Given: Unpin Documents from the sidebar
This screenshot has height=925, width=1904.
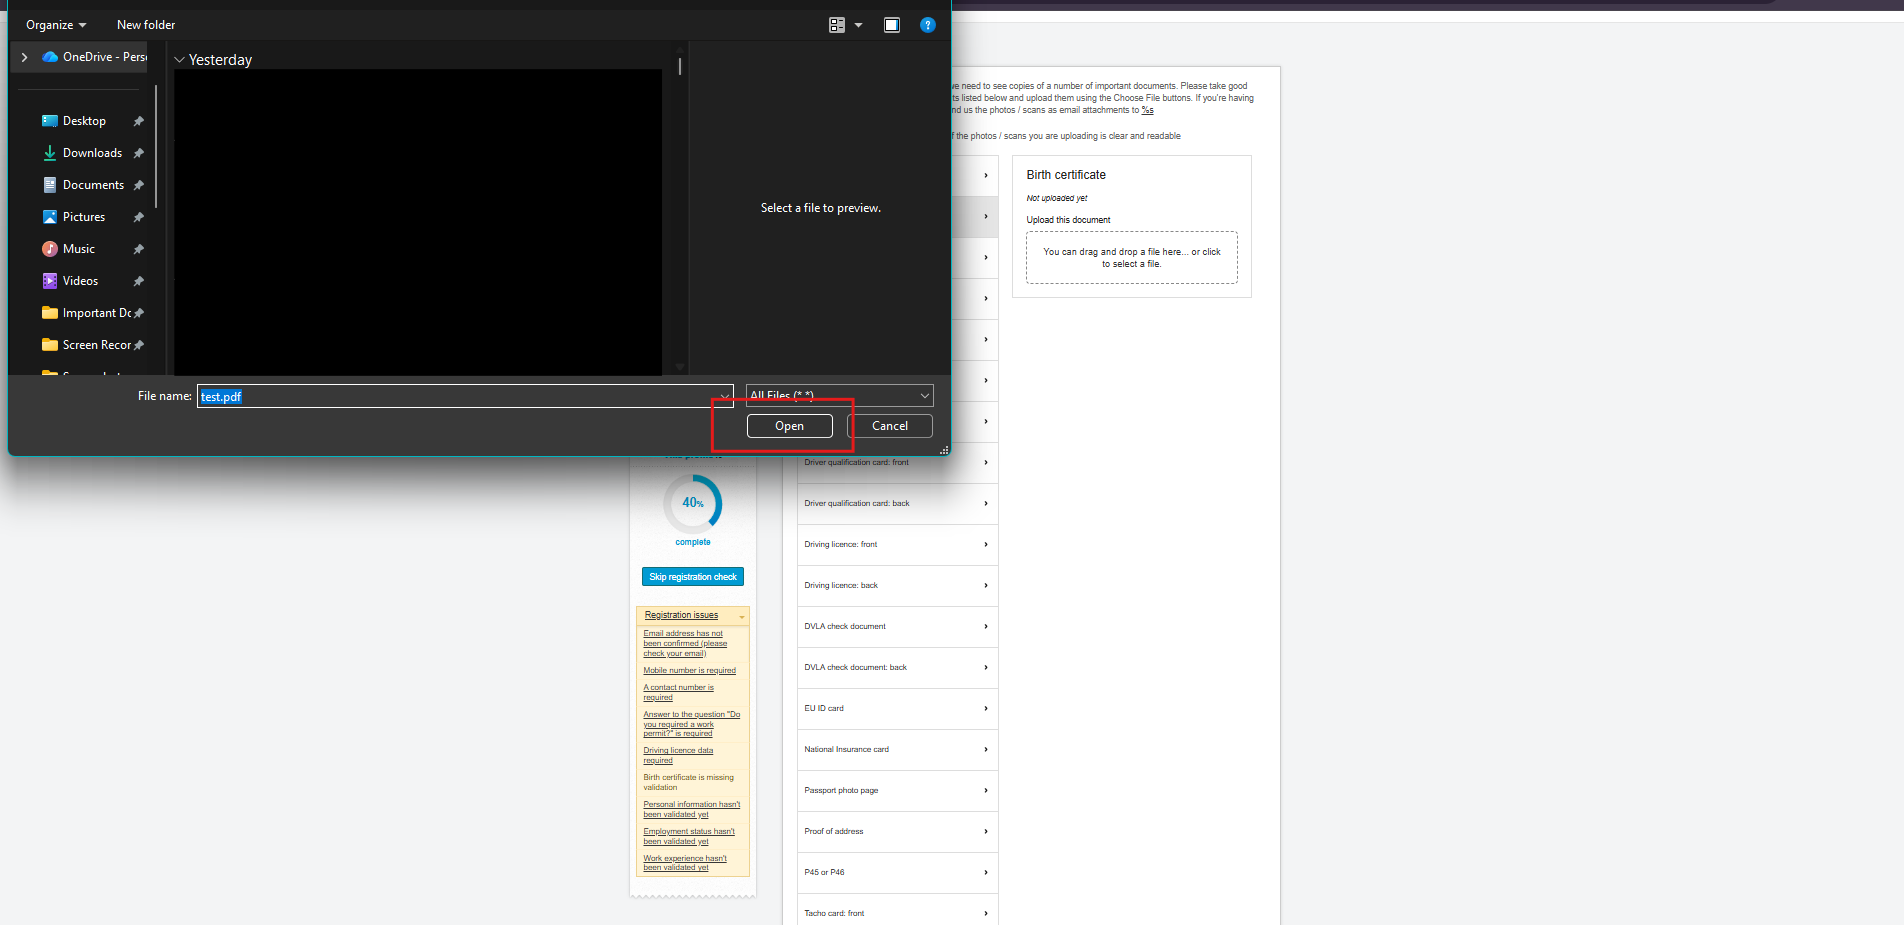Looking at the screenshot, I should 139,185.
